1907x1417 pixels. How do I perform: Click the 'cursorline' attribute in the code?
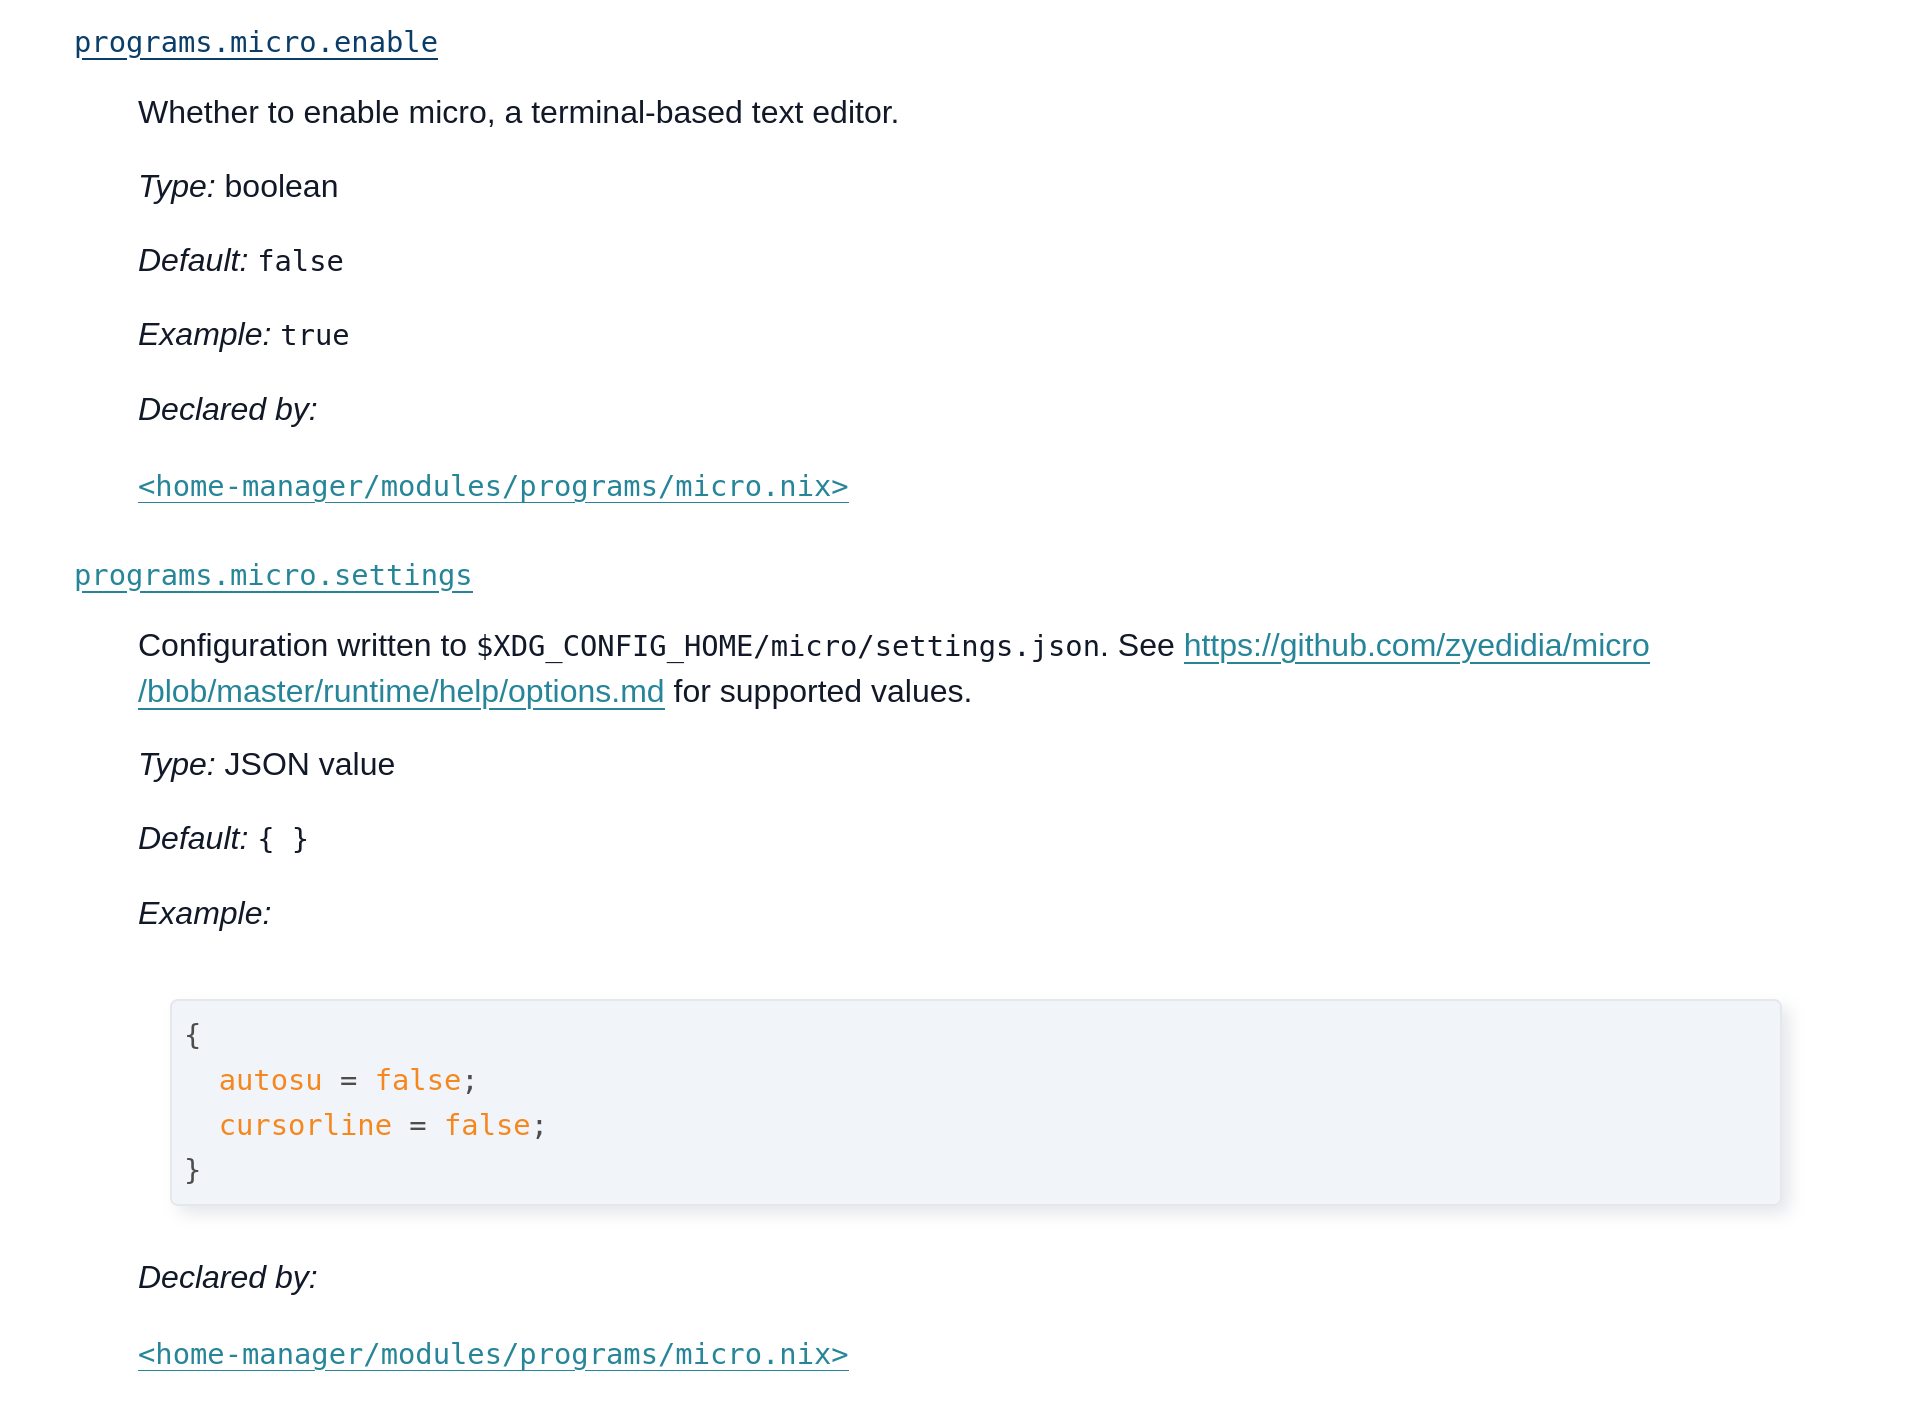(x=305, y=1126)
